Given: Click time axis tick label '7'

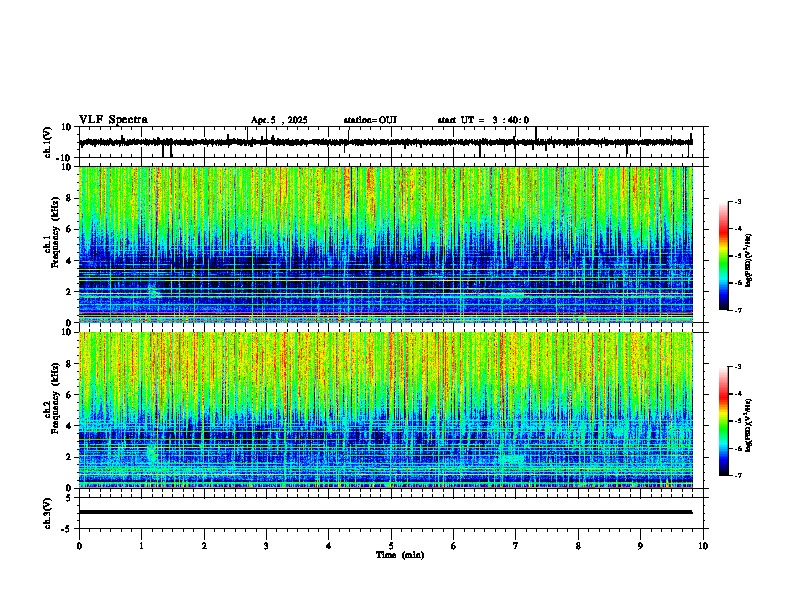Looking at the screenshot, I should point(516,546).
